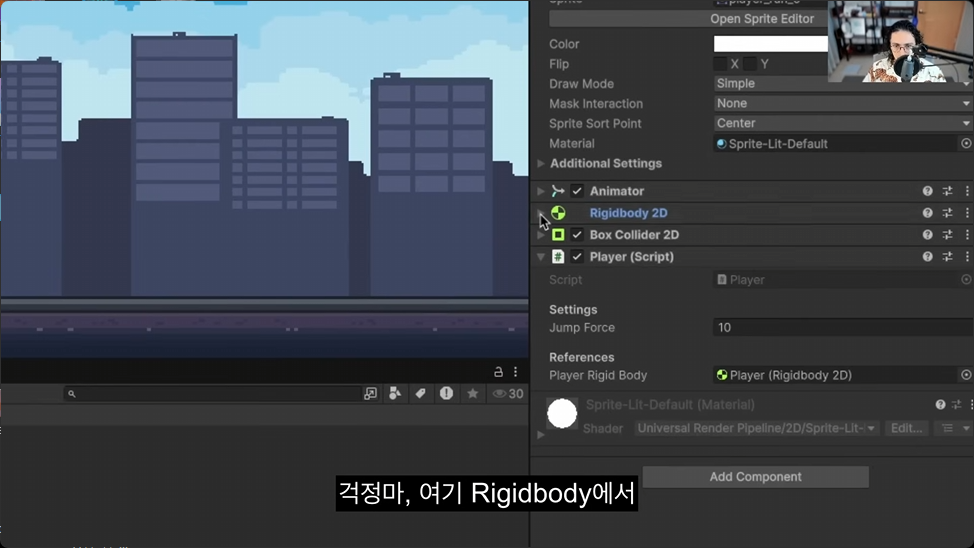Viewport: 974px width, 548px height.
Task: Click the Animator component icon
Action: coord(558,191)
